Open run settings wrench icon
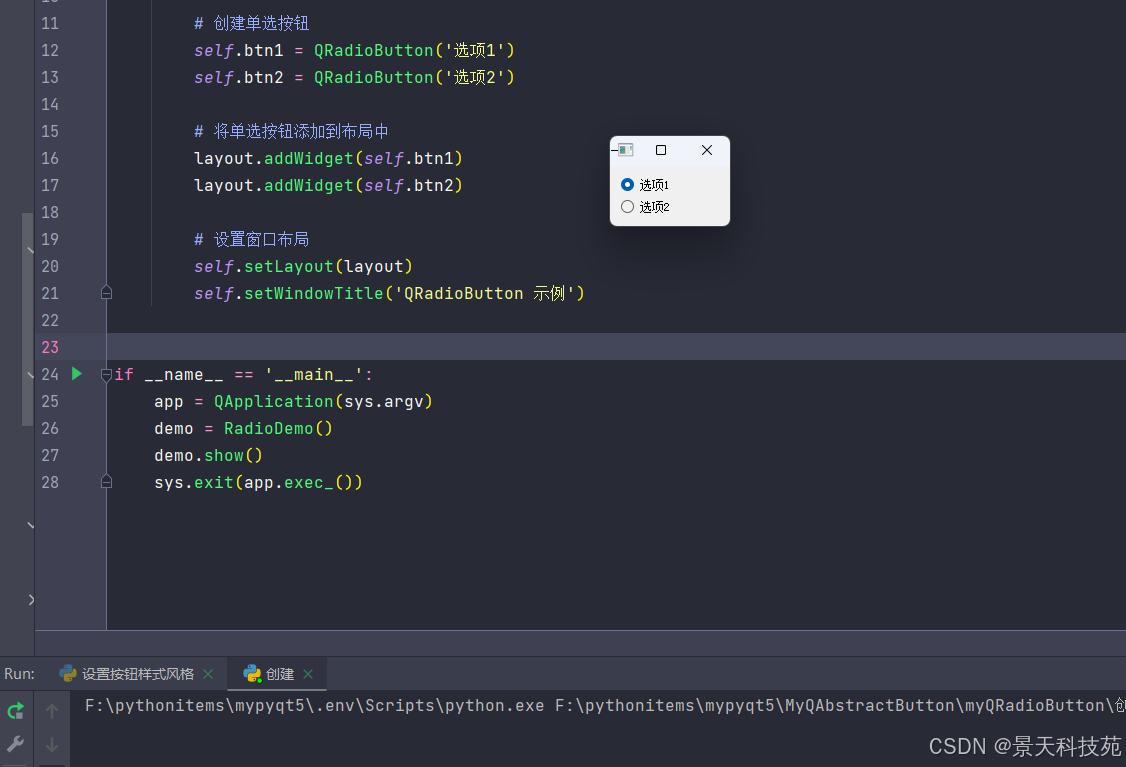This screenshot has height=767, width=1126. (x=15, y=744)
